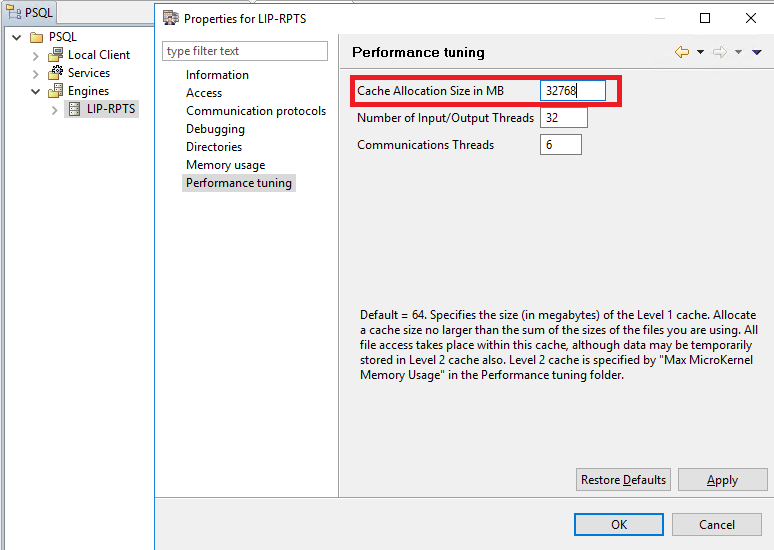The image size is (774, 550).
Task: Open the back history dropdown arrow
Action: (x=700, y=52)
